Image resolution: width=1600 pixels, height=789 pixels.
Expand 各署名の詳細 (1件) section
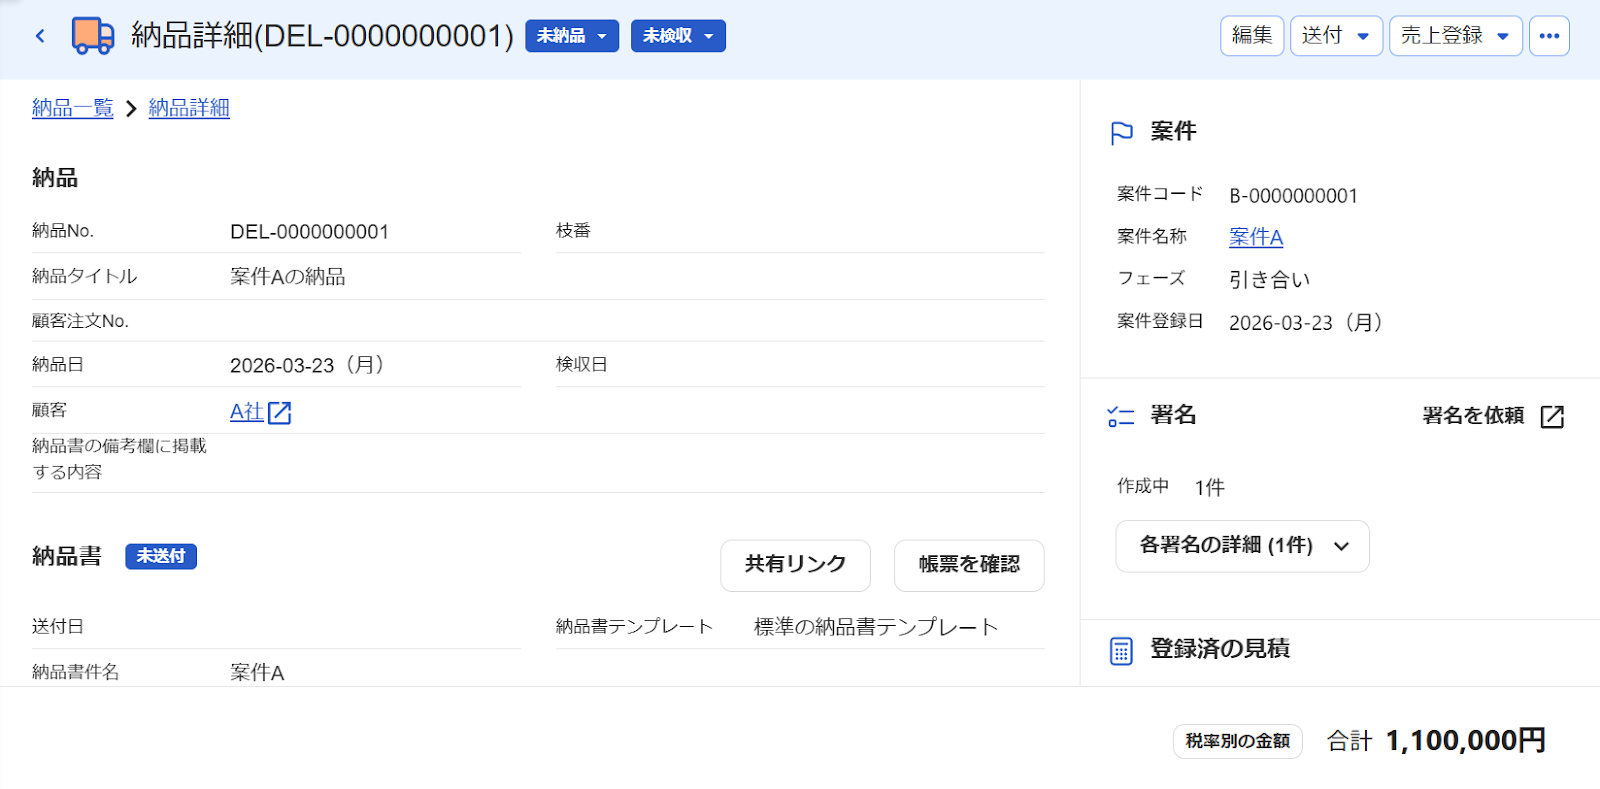click(x=1242, y=546)
